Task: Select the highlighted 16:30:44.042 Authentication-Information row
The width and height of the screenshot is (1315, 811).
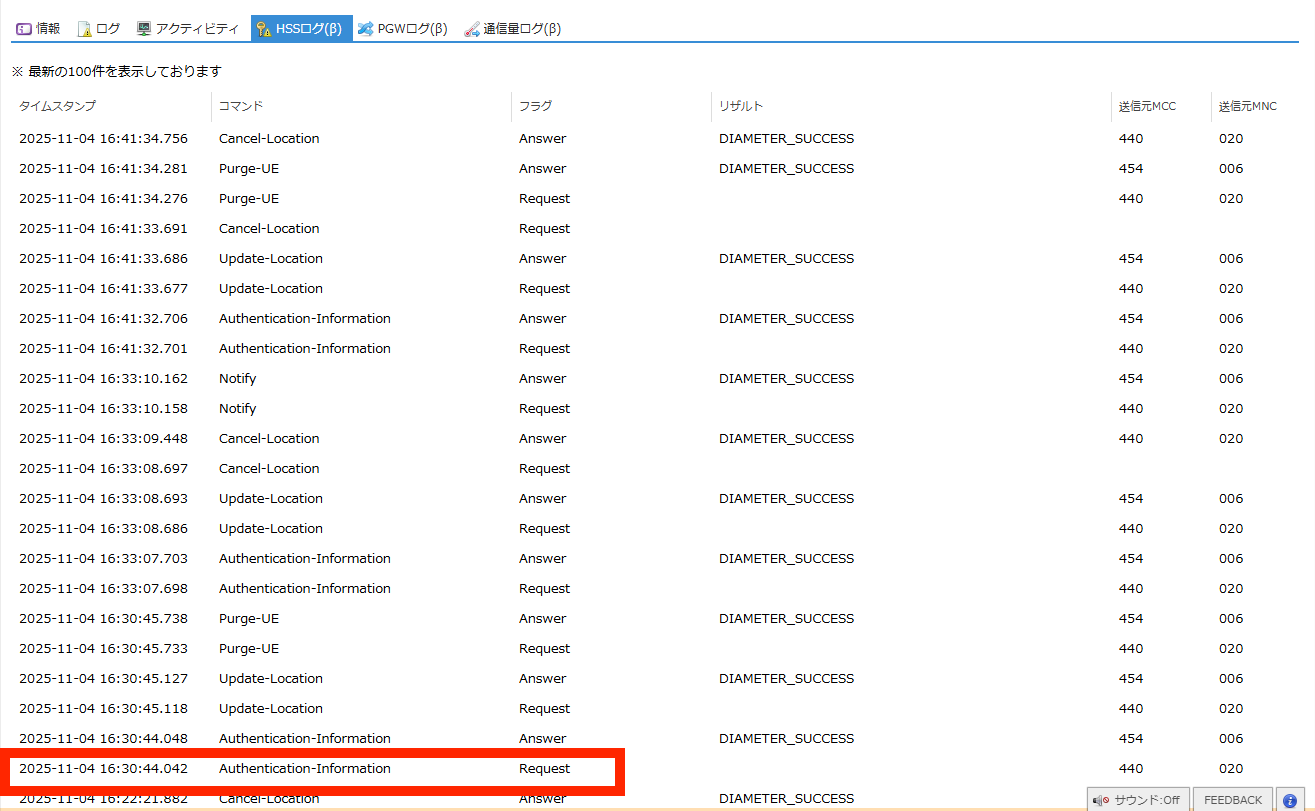Action: (305, 769)
